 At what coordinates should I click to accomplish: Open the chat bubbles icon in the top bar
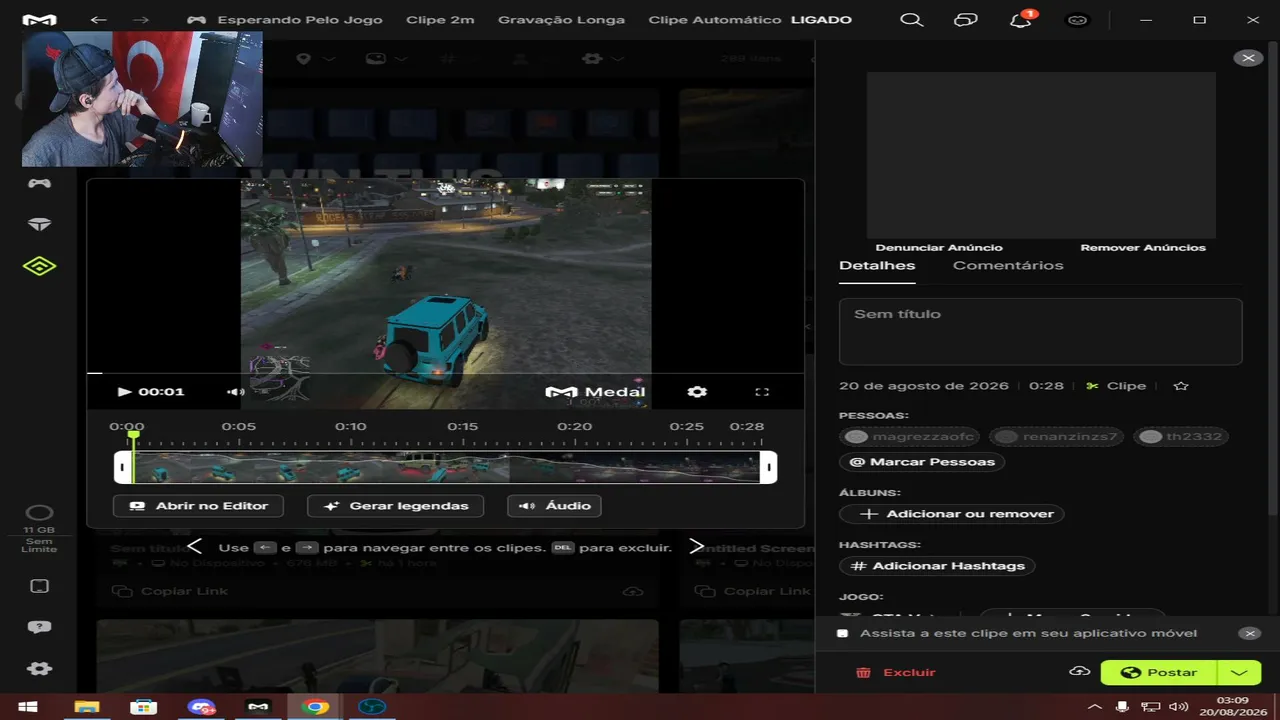[965, 20]
